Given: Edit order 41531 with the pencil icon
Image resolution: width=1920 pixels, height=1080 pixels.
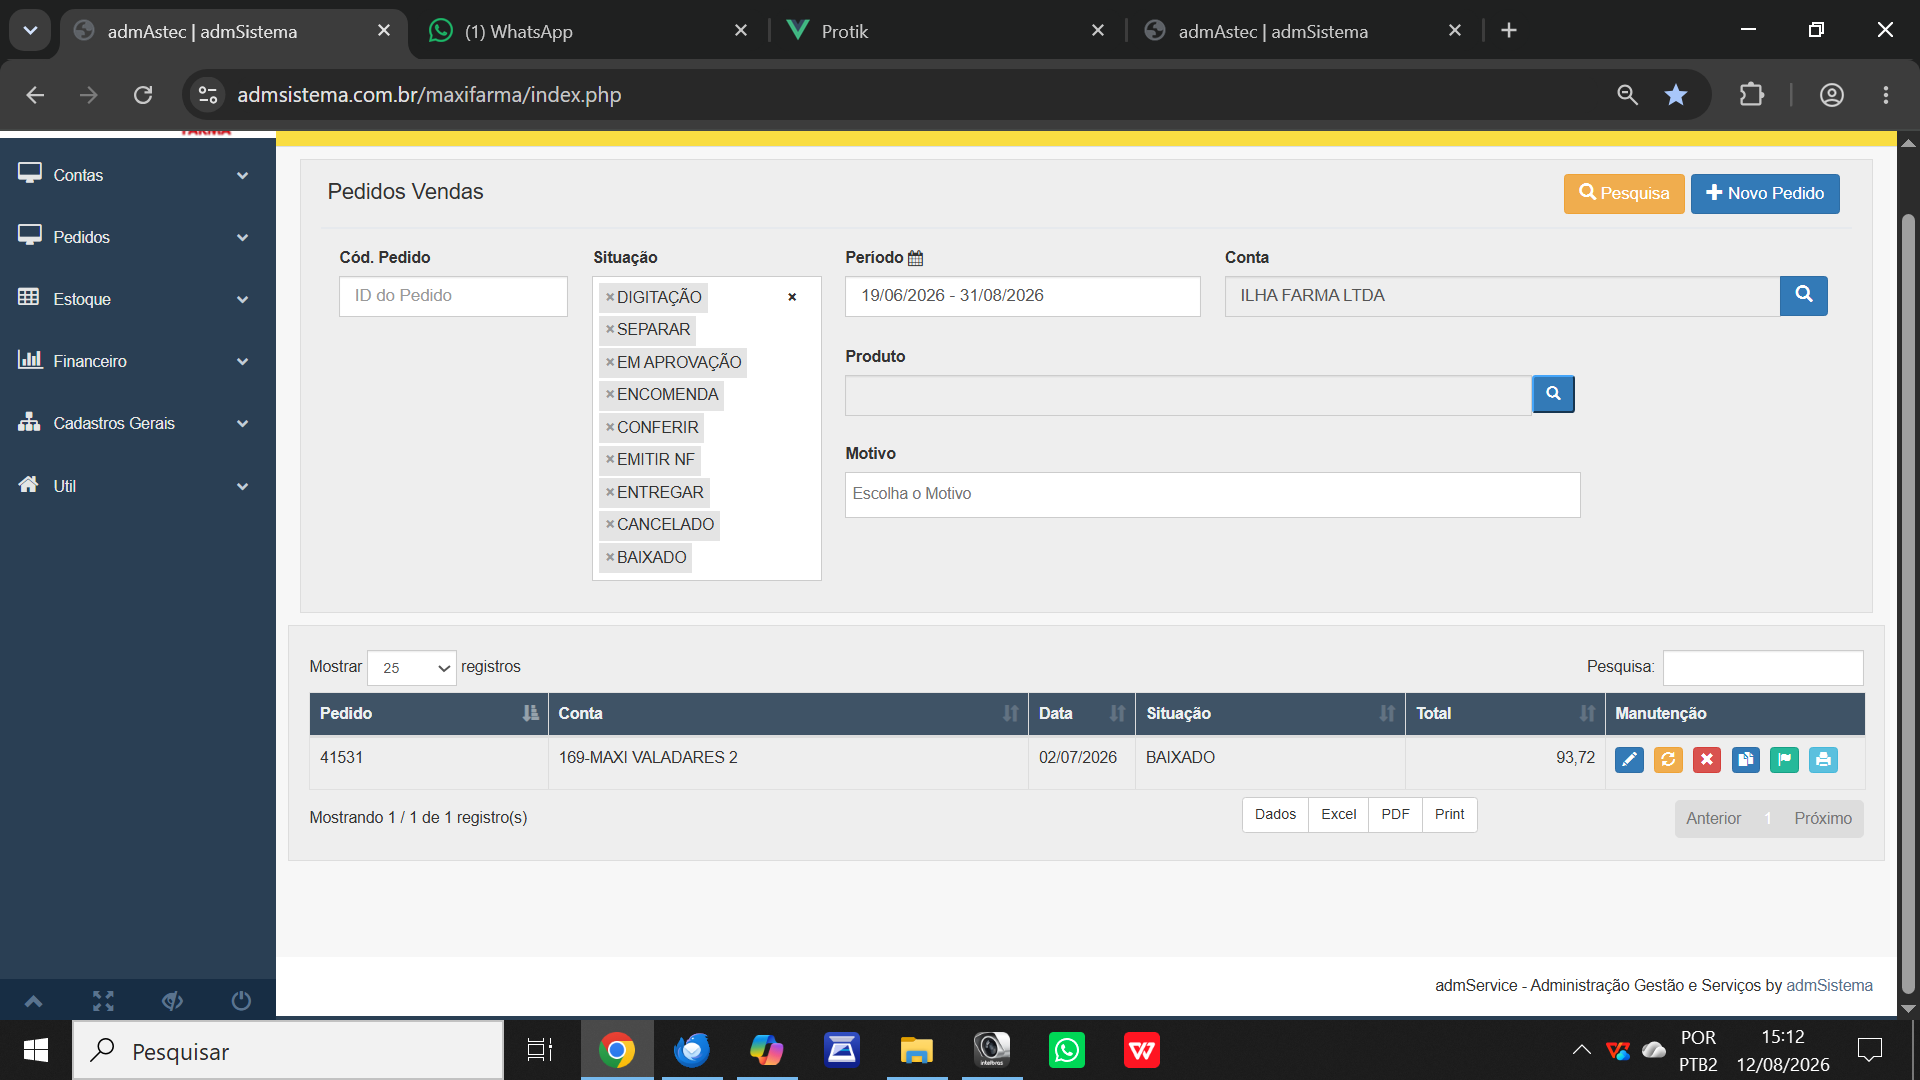Looking at the screenshot, I should (x=1629, y=760).
